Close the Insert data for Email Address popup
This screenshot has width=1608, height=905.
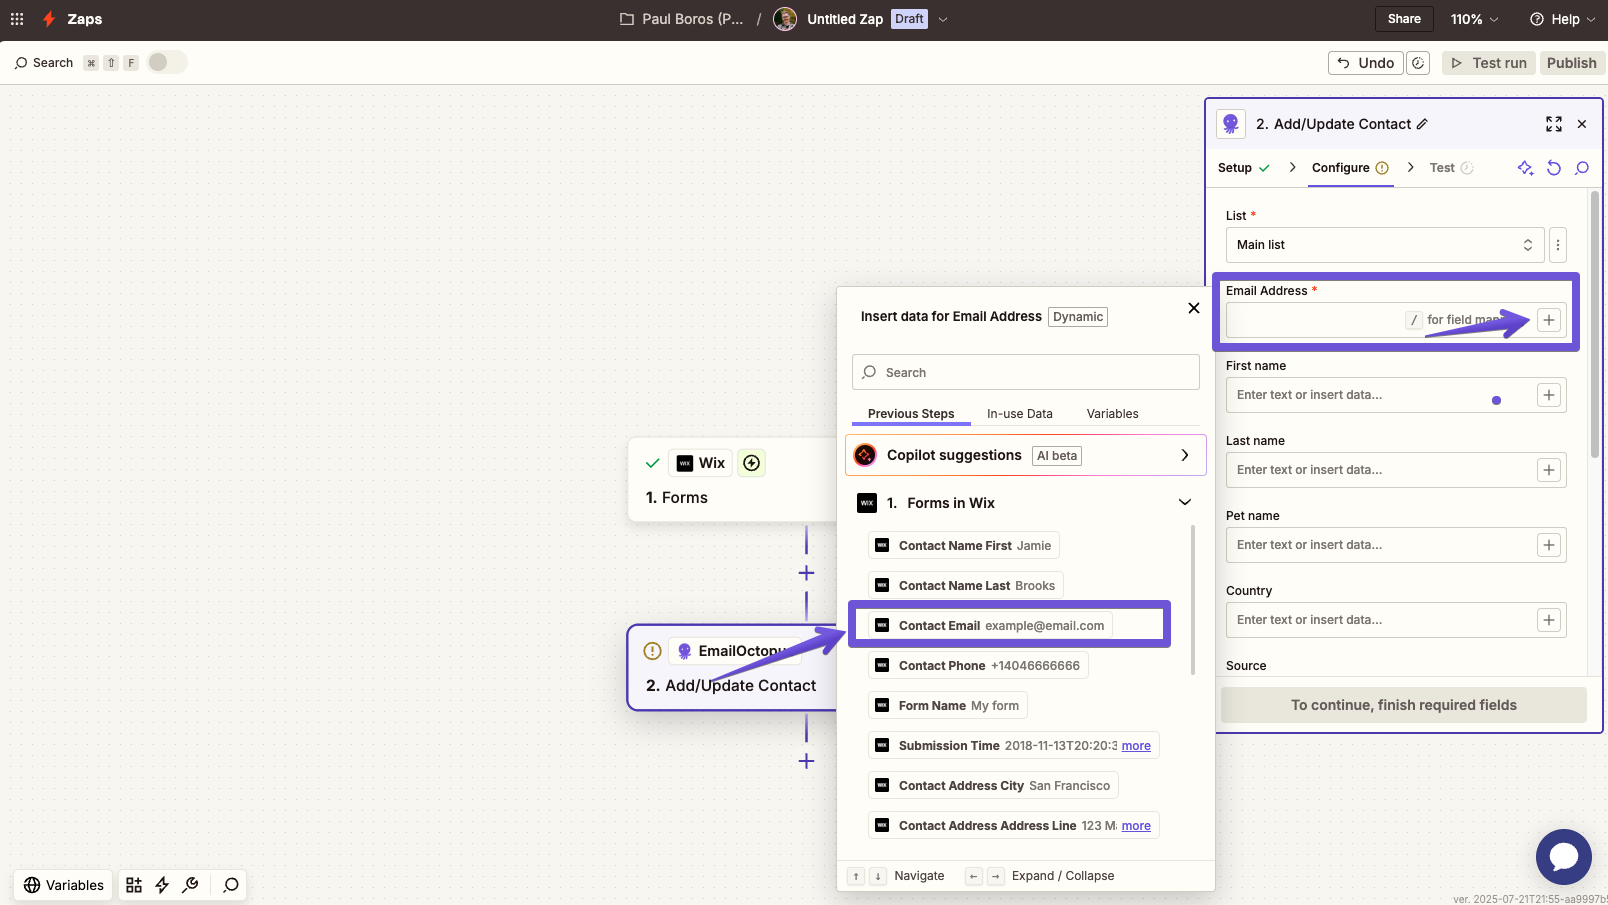click(x=1193, y=308)
